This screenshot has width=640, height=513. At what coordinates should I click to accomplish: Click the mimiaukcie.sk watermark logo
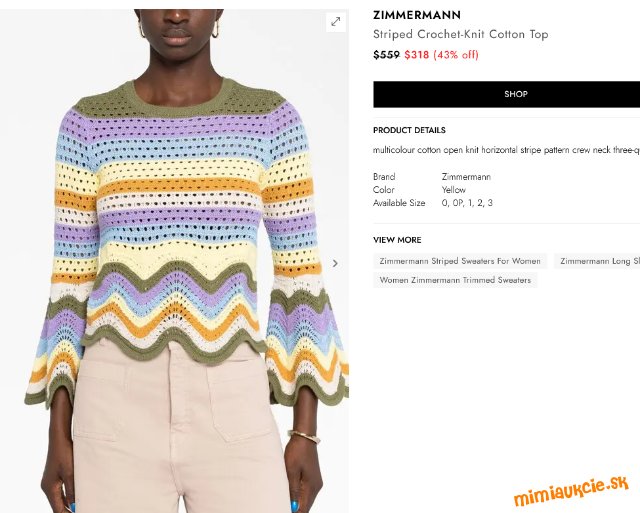click(571, 490)
